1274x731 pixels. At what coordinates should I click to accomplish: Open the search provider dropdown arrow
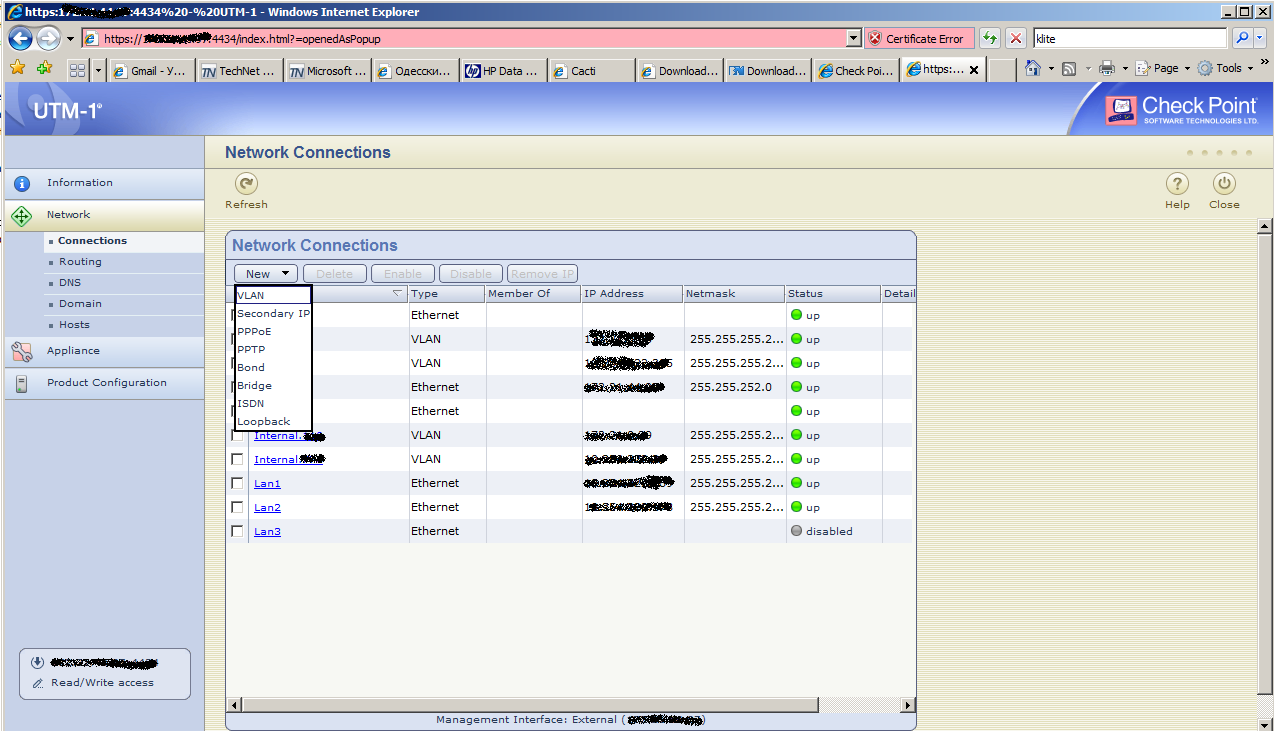[1259, 38]
